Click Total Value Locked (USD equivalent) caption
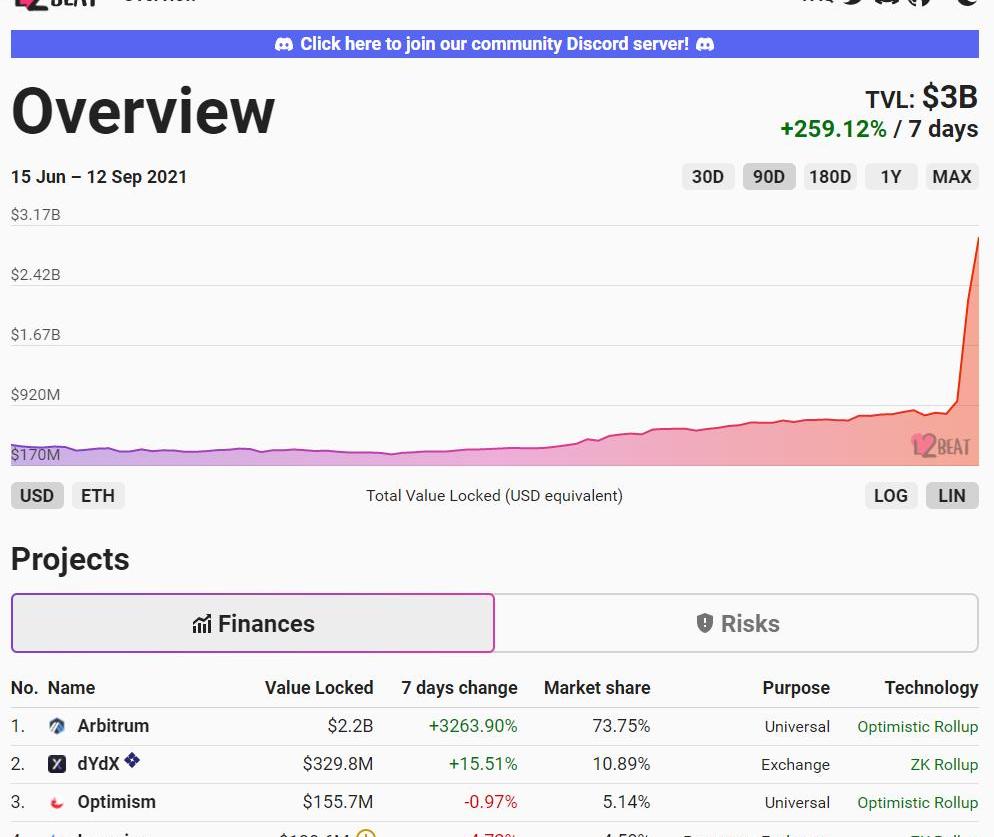994x837 pixels. pos(494,496)
